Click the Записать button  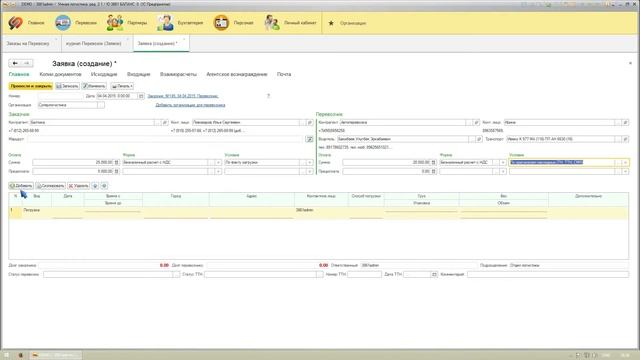point(68,86)
